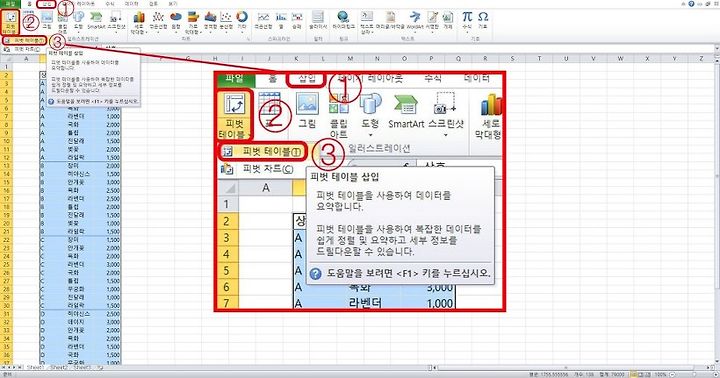Select row header 13 in the main sheet
Image resolution: width=720 pixels, height=378 pixels.
point(6,166)
